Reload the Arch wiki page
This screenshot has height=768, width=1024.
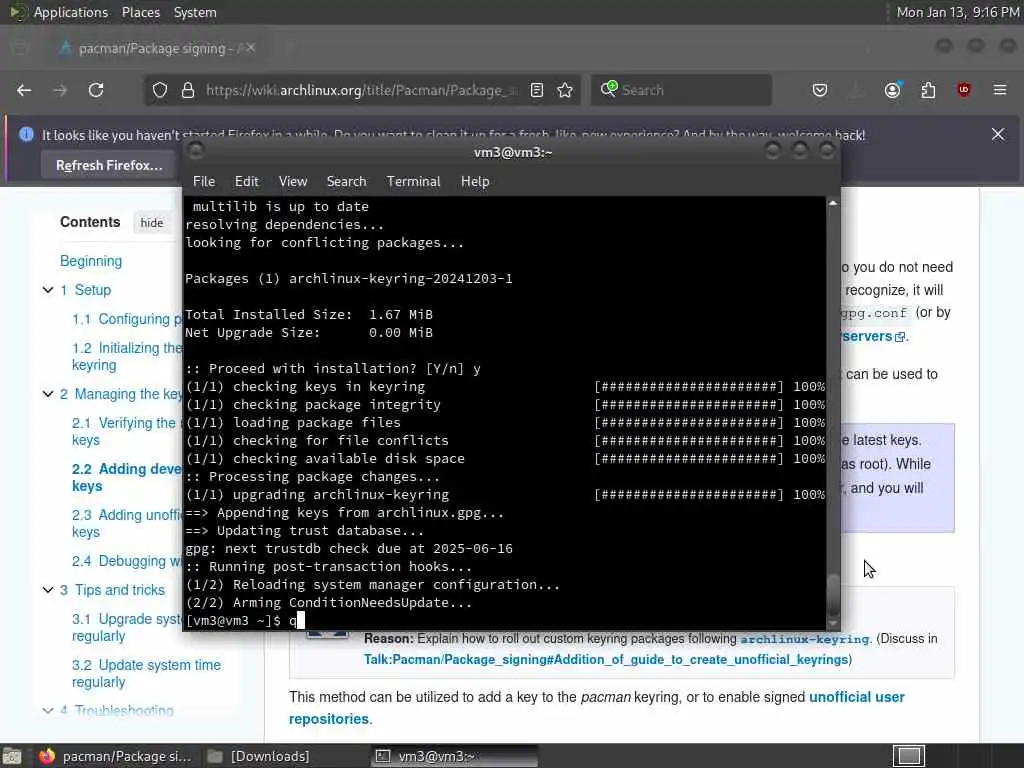[96, 90]
